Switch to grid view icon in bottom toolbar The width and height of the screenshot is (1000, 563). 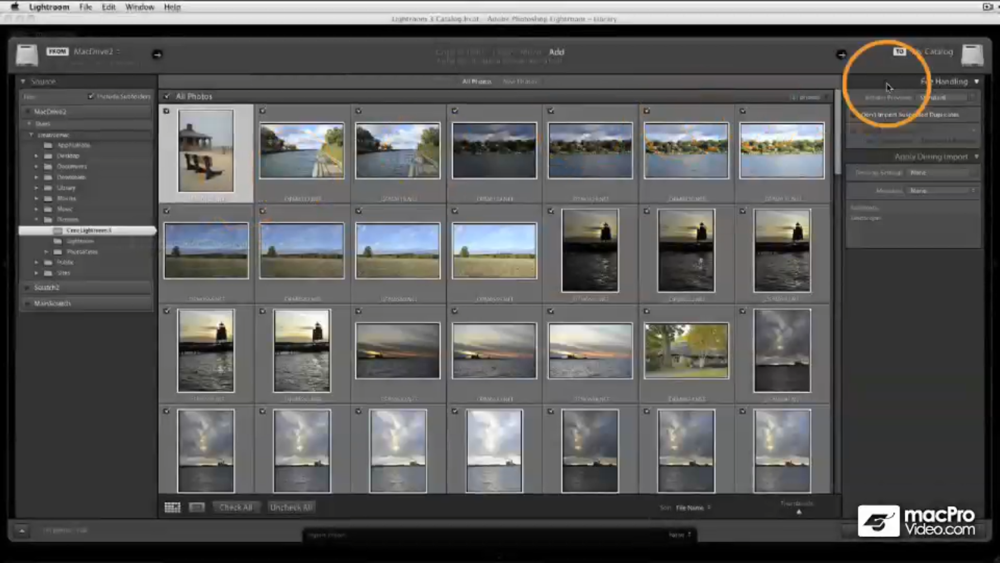click(173, 507)
